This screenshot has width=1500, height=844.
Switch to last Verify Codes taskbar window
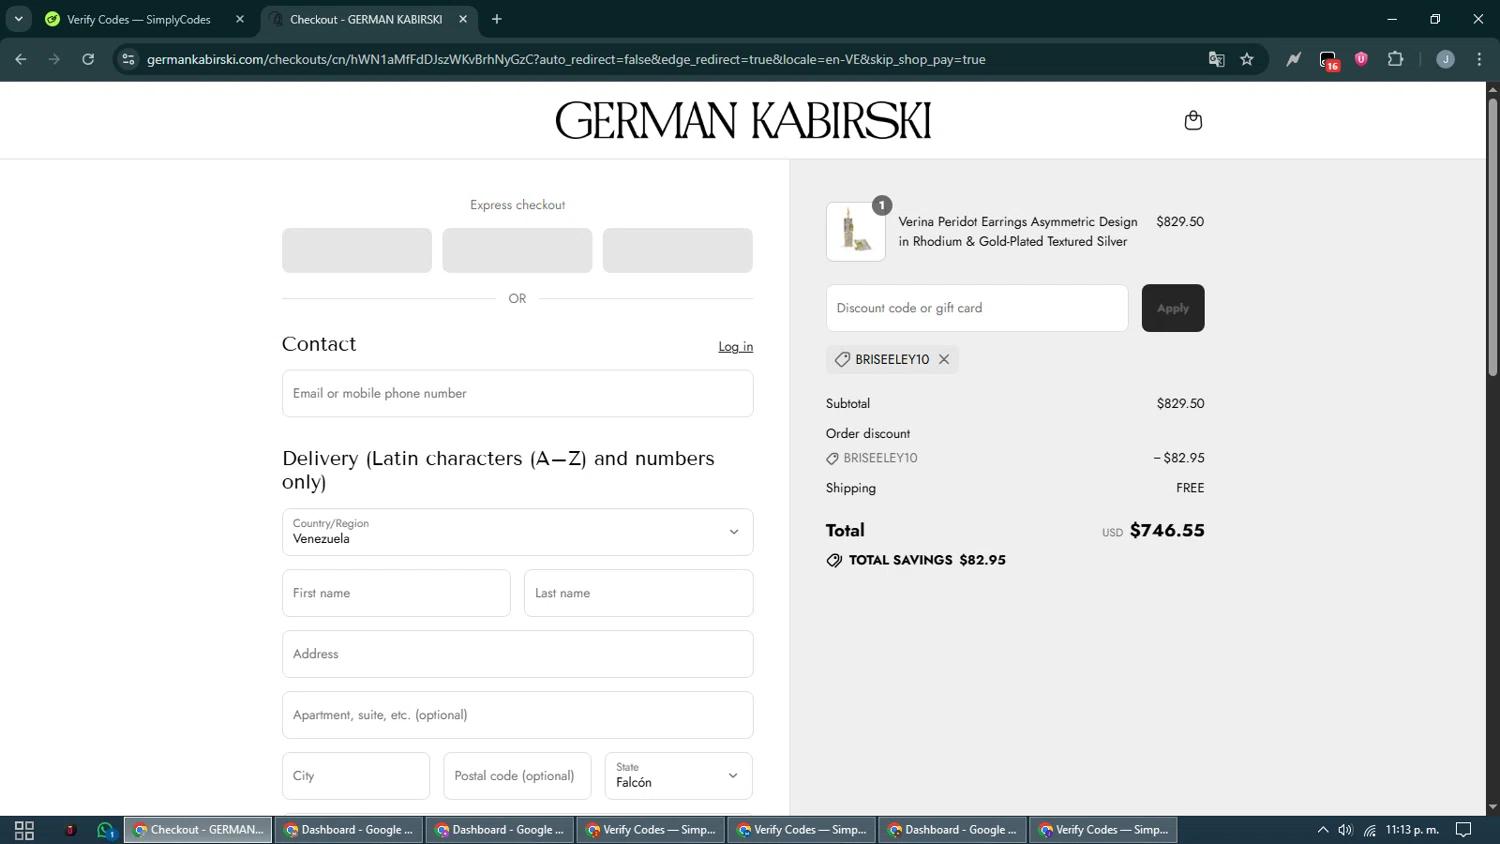[x=1104, y=830]
